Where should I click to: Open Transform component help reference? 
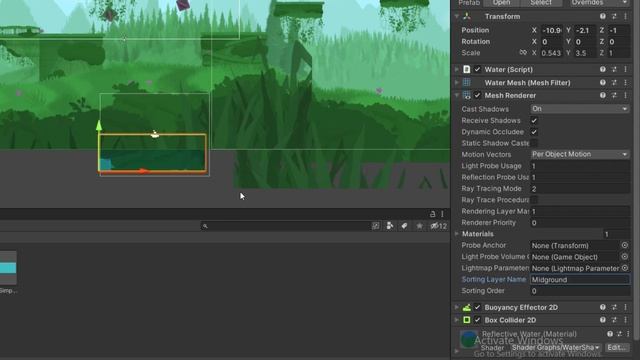click(x=602, y=16)
